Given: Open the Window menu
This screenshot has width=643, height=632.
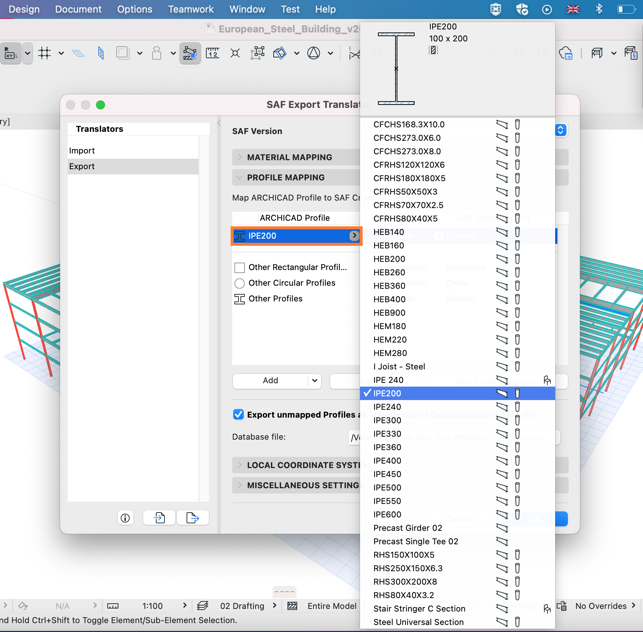Looking at the screenshot, I should tap(247, 9).
